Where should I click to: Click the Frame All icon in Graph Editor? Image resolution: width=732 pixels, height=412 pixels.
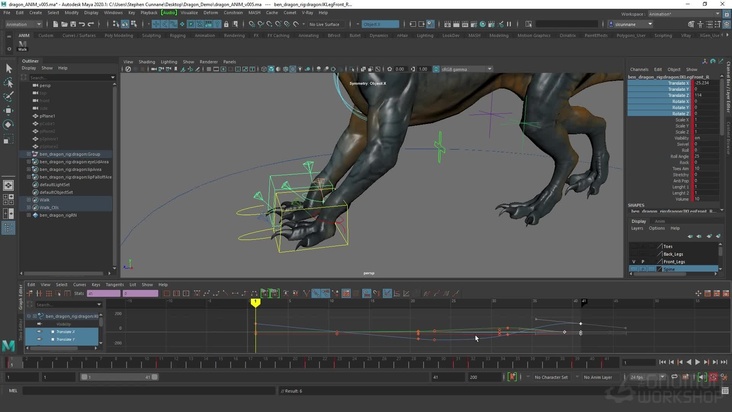point(167,293)
